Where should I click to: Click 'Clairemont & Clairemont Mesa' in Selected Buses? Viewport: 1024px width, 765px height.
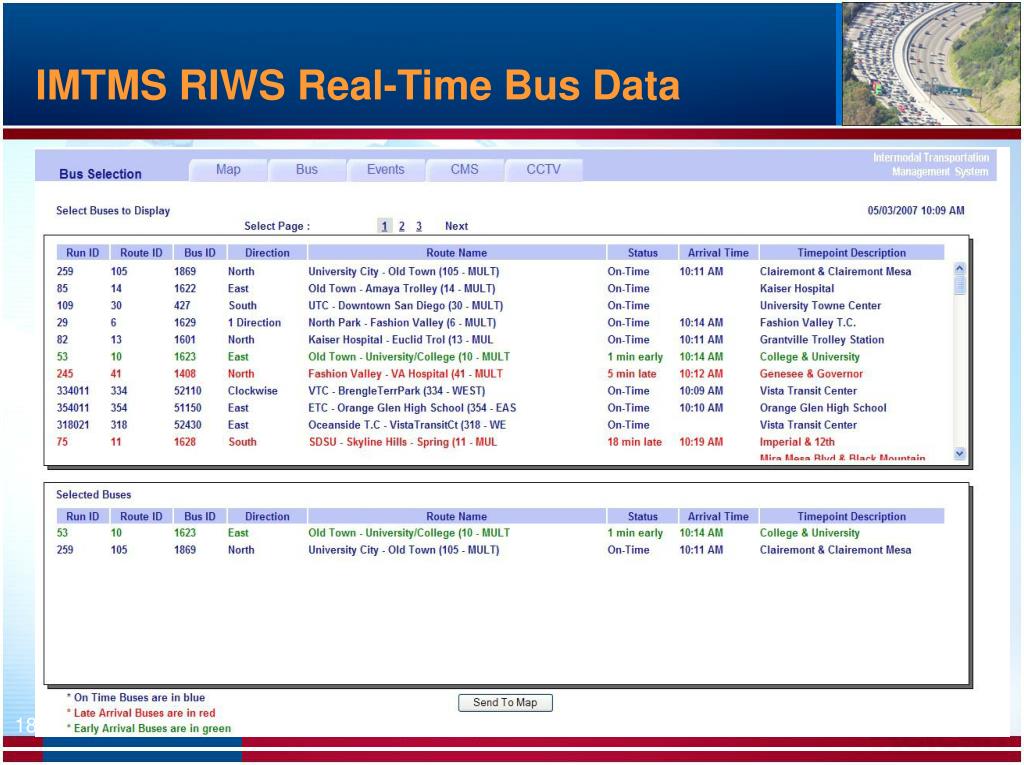click(835, 550)
